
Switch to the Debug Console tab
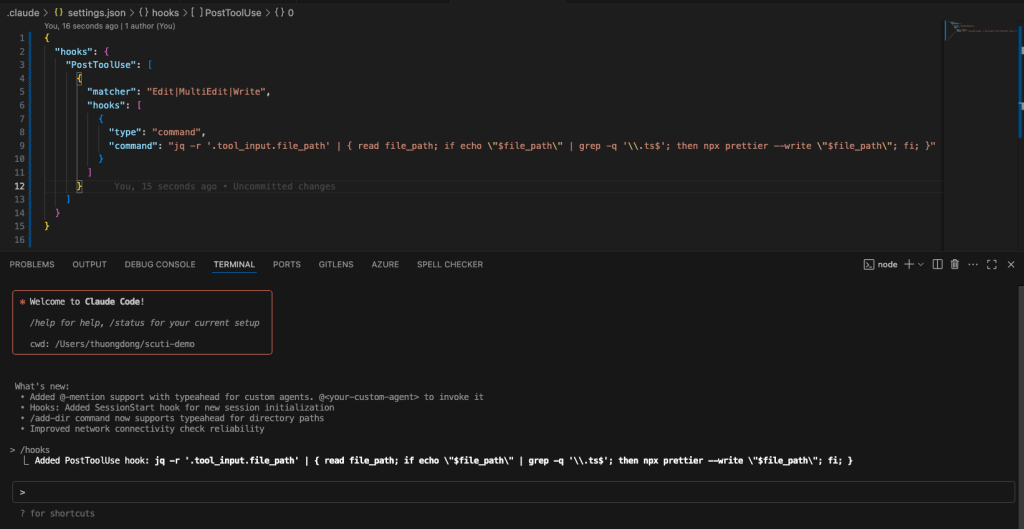160,264
